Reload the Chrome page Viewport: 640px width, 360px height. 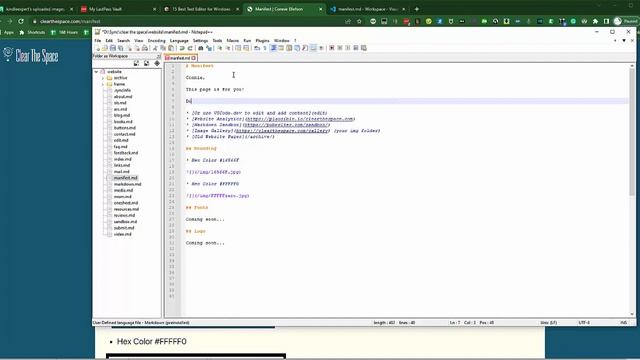[x=21, y=21]
